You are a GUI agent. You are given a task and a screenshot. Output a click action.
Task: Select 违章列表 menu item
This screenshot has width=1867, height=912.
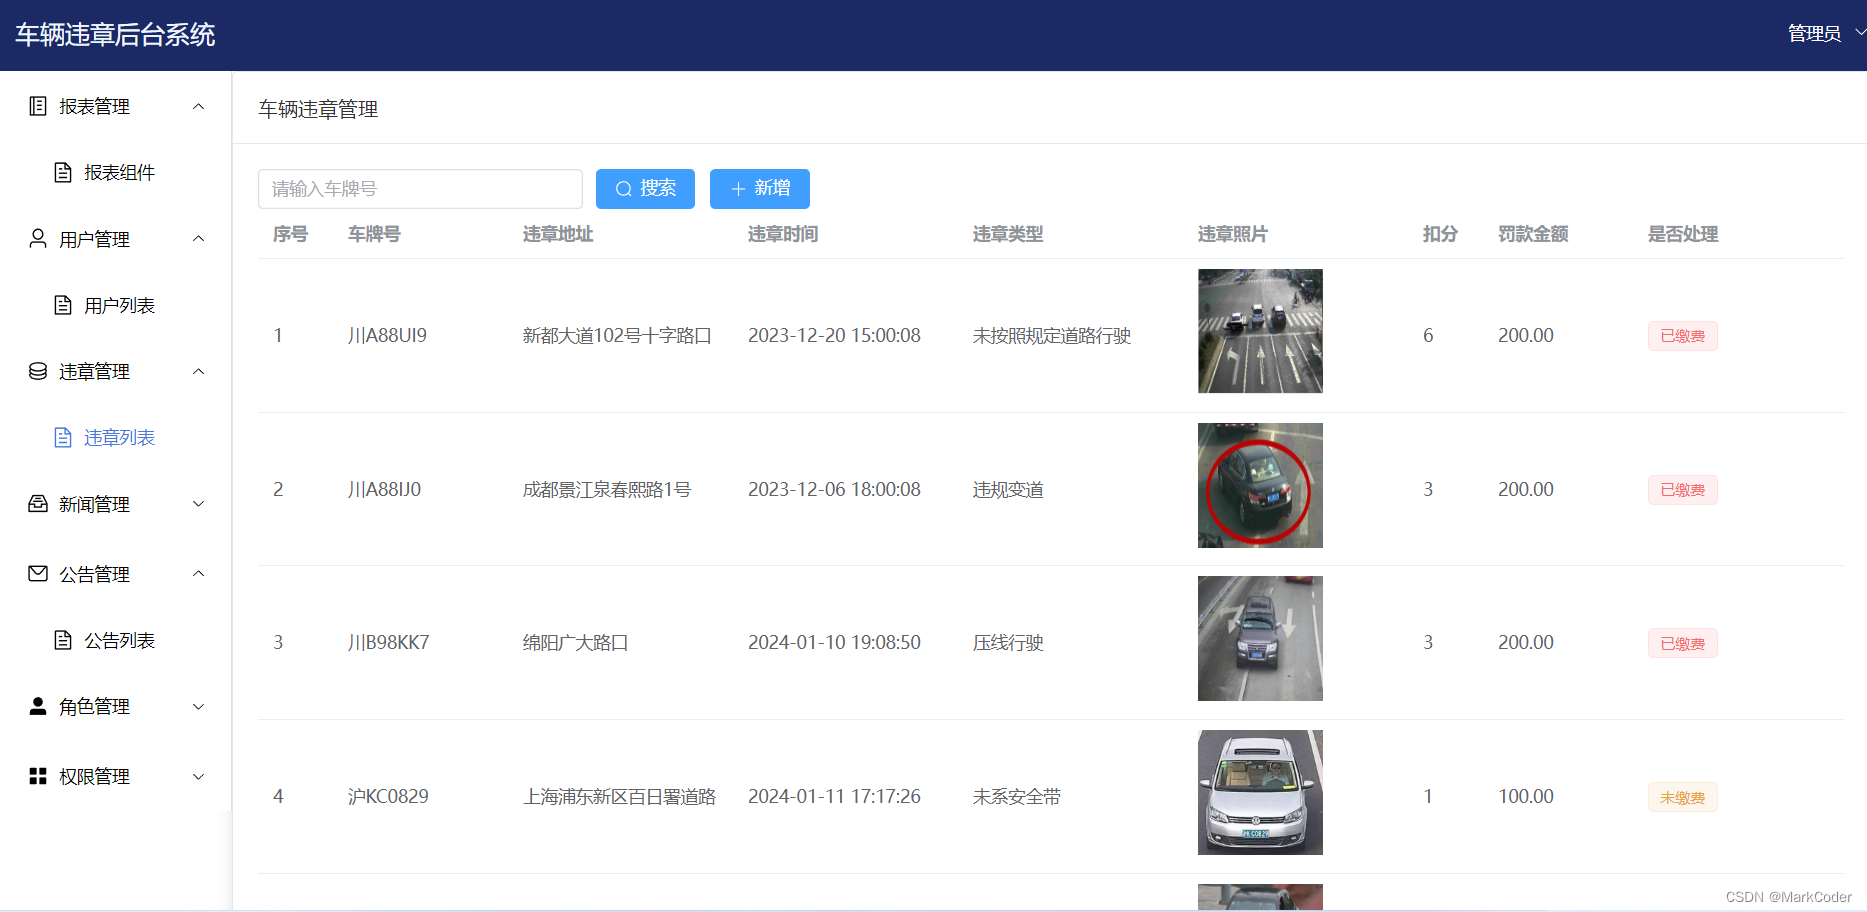116,437
